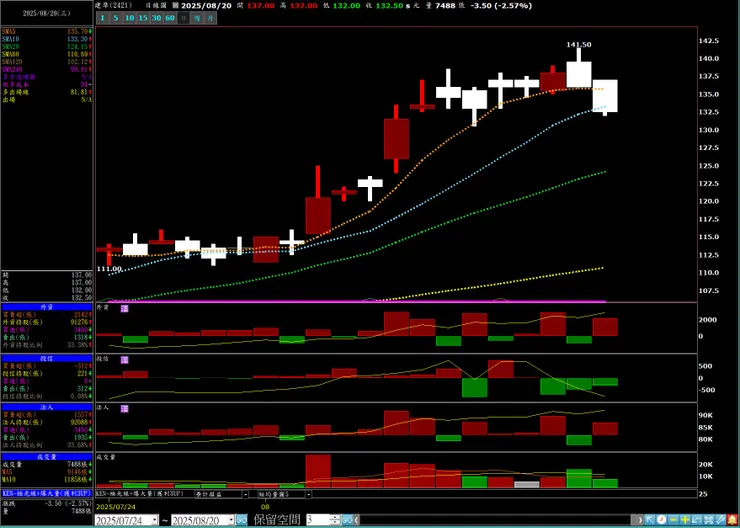Switch to the 60-minute interval

coord(170,18)
